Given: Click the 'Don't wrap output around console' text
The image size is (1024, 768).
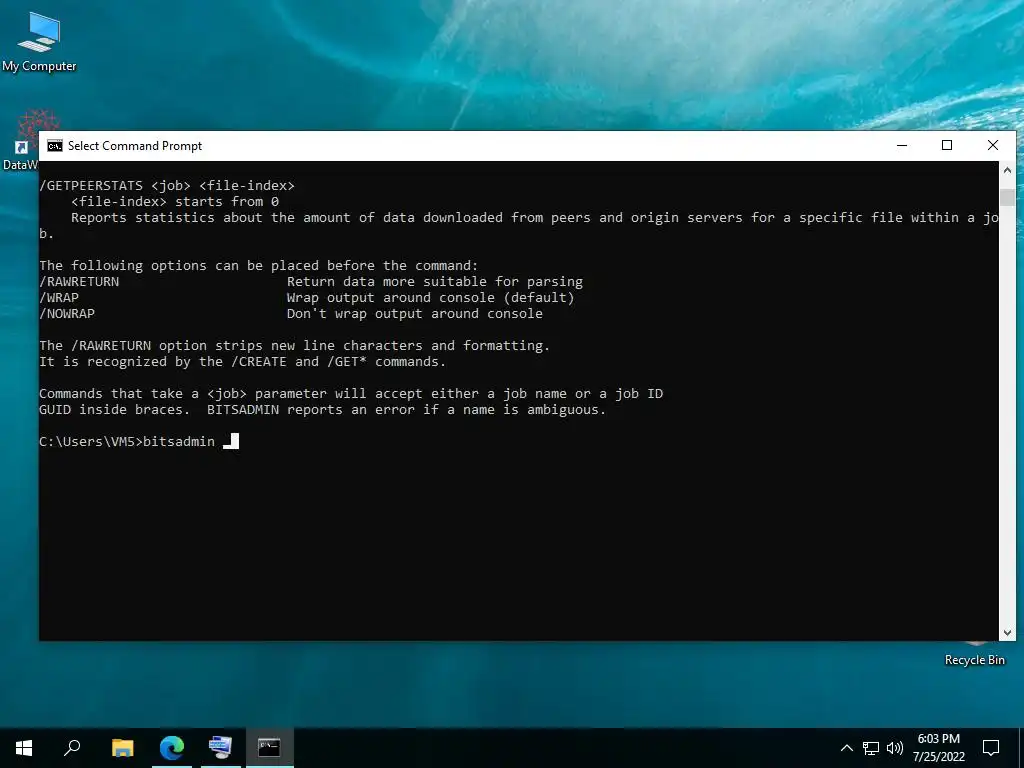Looking at the screenshot, I should [414, 313].
